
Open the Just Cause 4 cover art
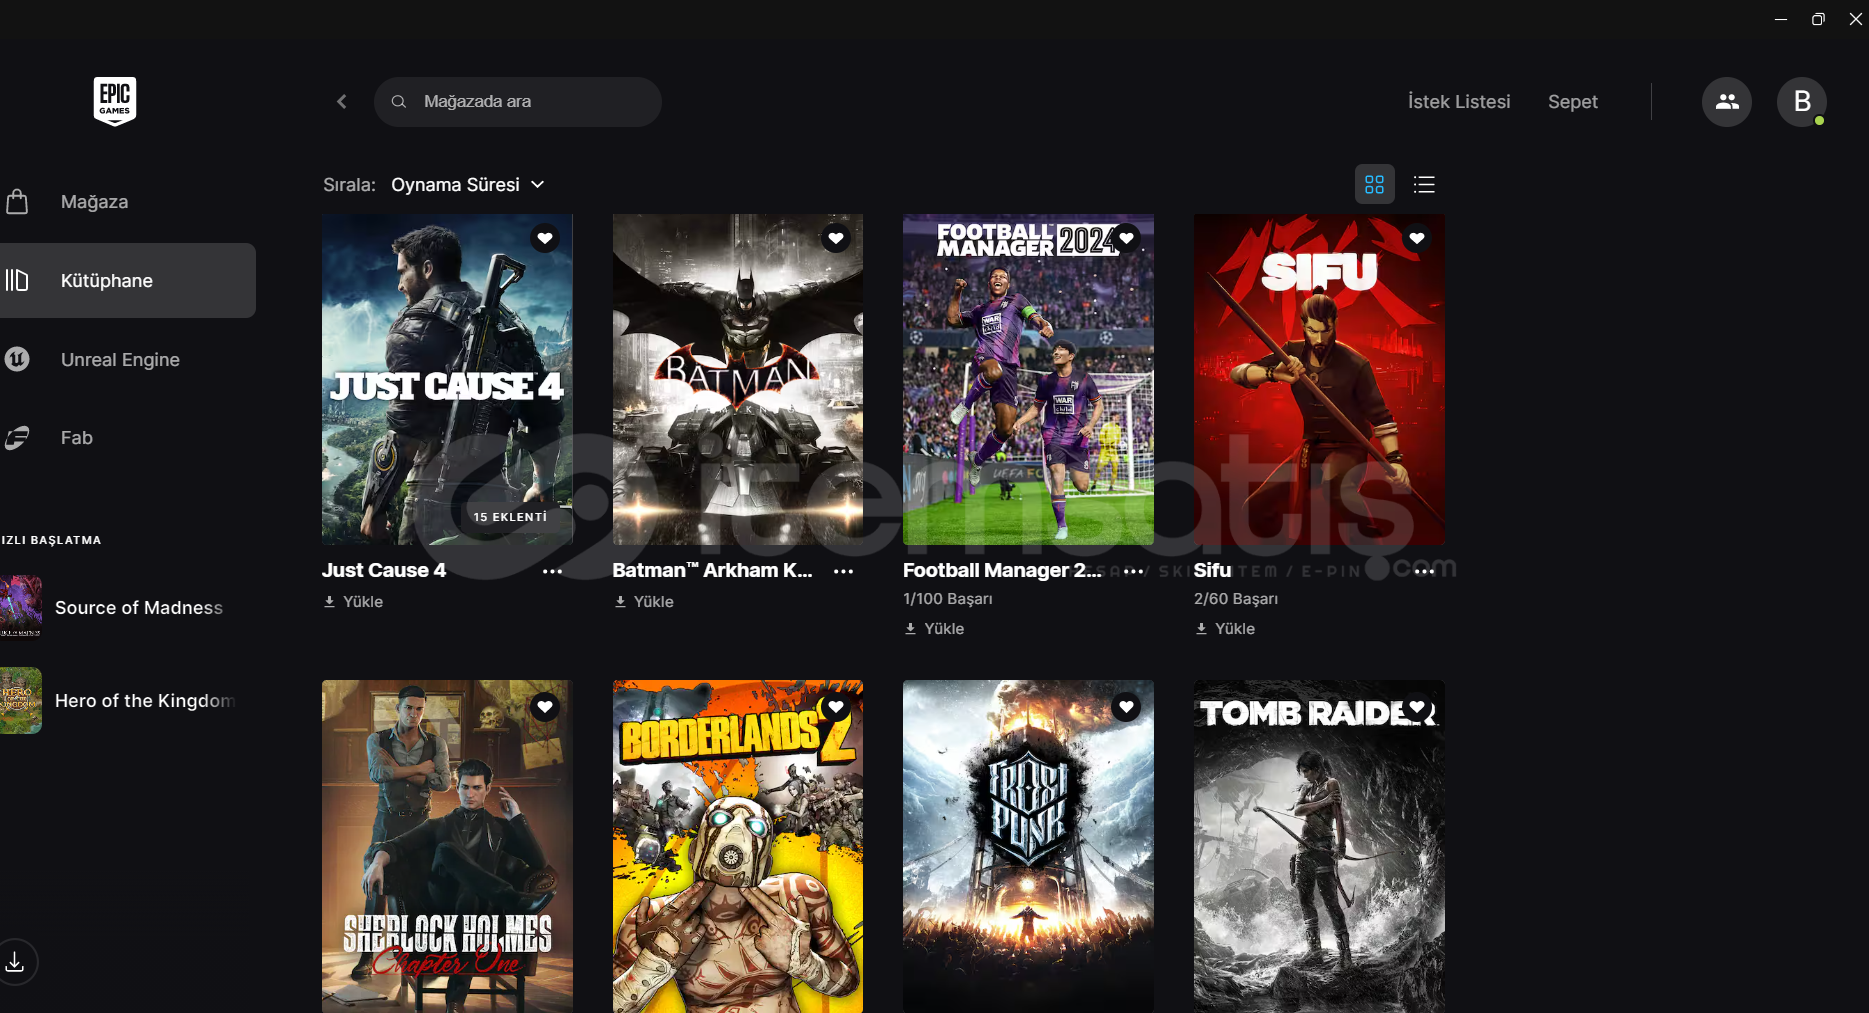[x=447, y=379]
